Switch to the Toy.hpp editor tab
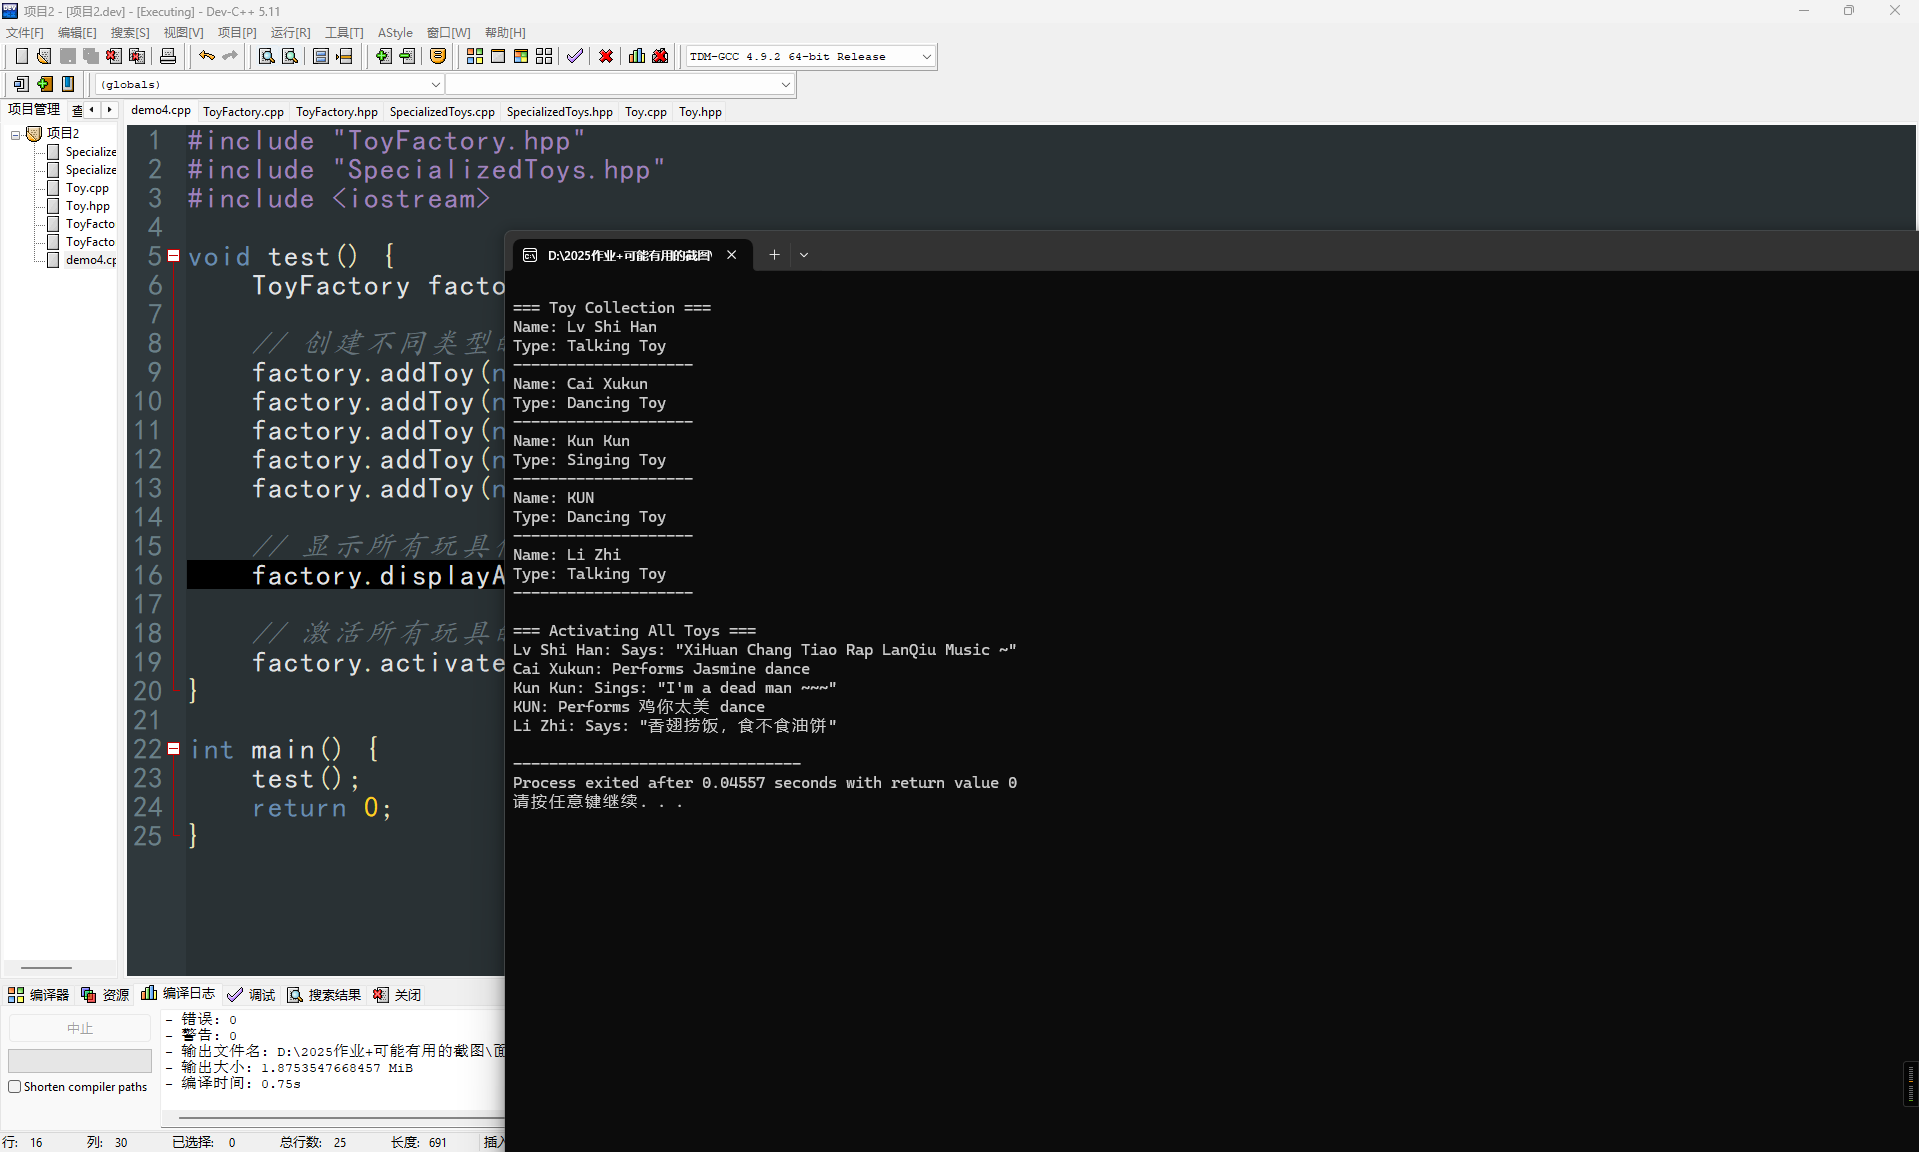 click(x=700, y=112)
